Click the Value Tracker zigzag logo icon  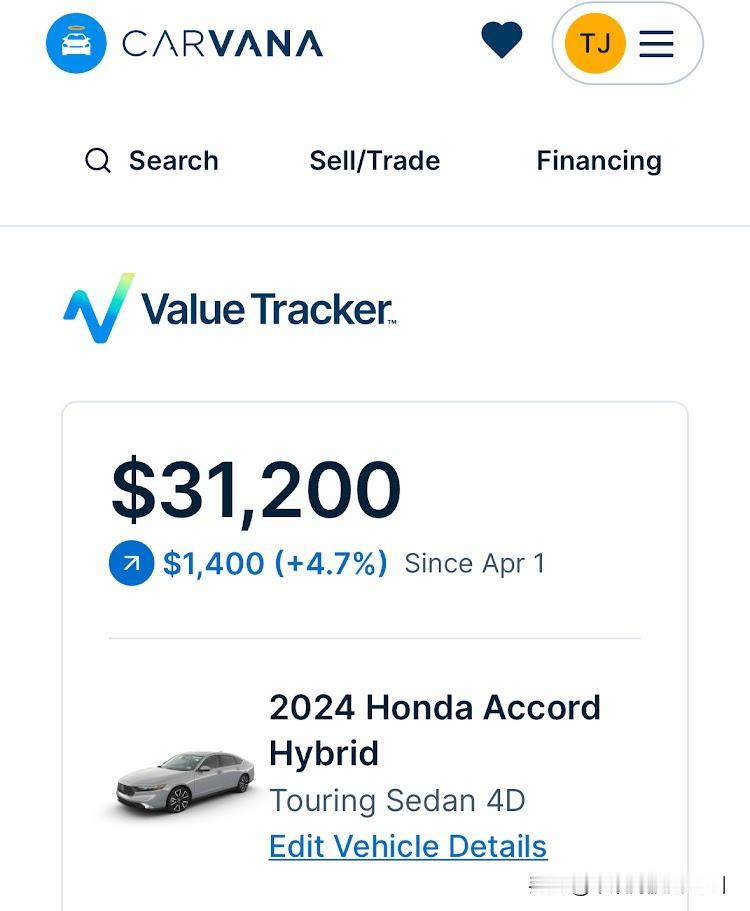point(99,308)
